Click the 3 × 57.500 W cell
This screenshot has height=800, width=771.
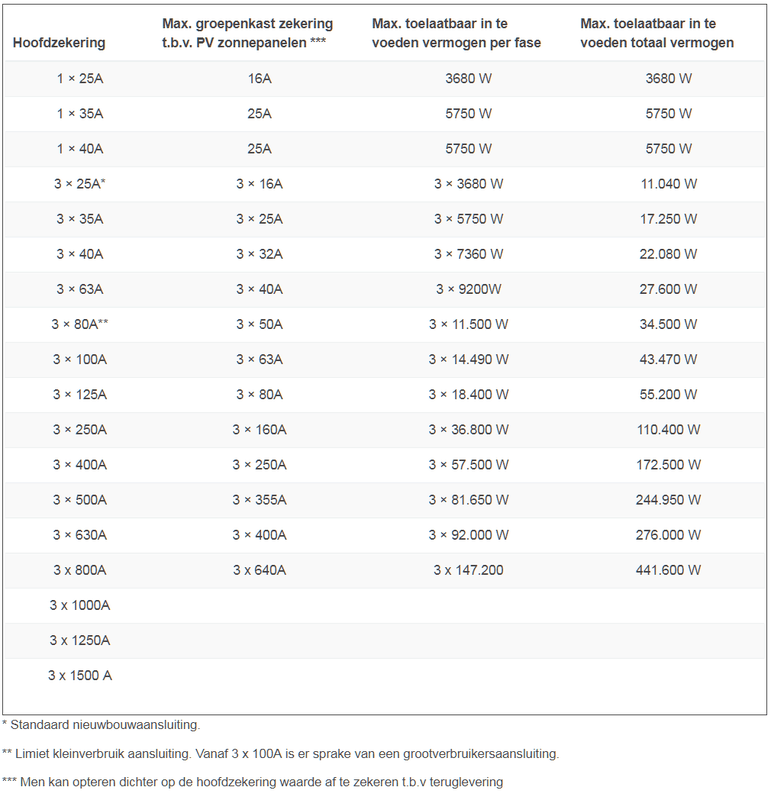(467, 464)
